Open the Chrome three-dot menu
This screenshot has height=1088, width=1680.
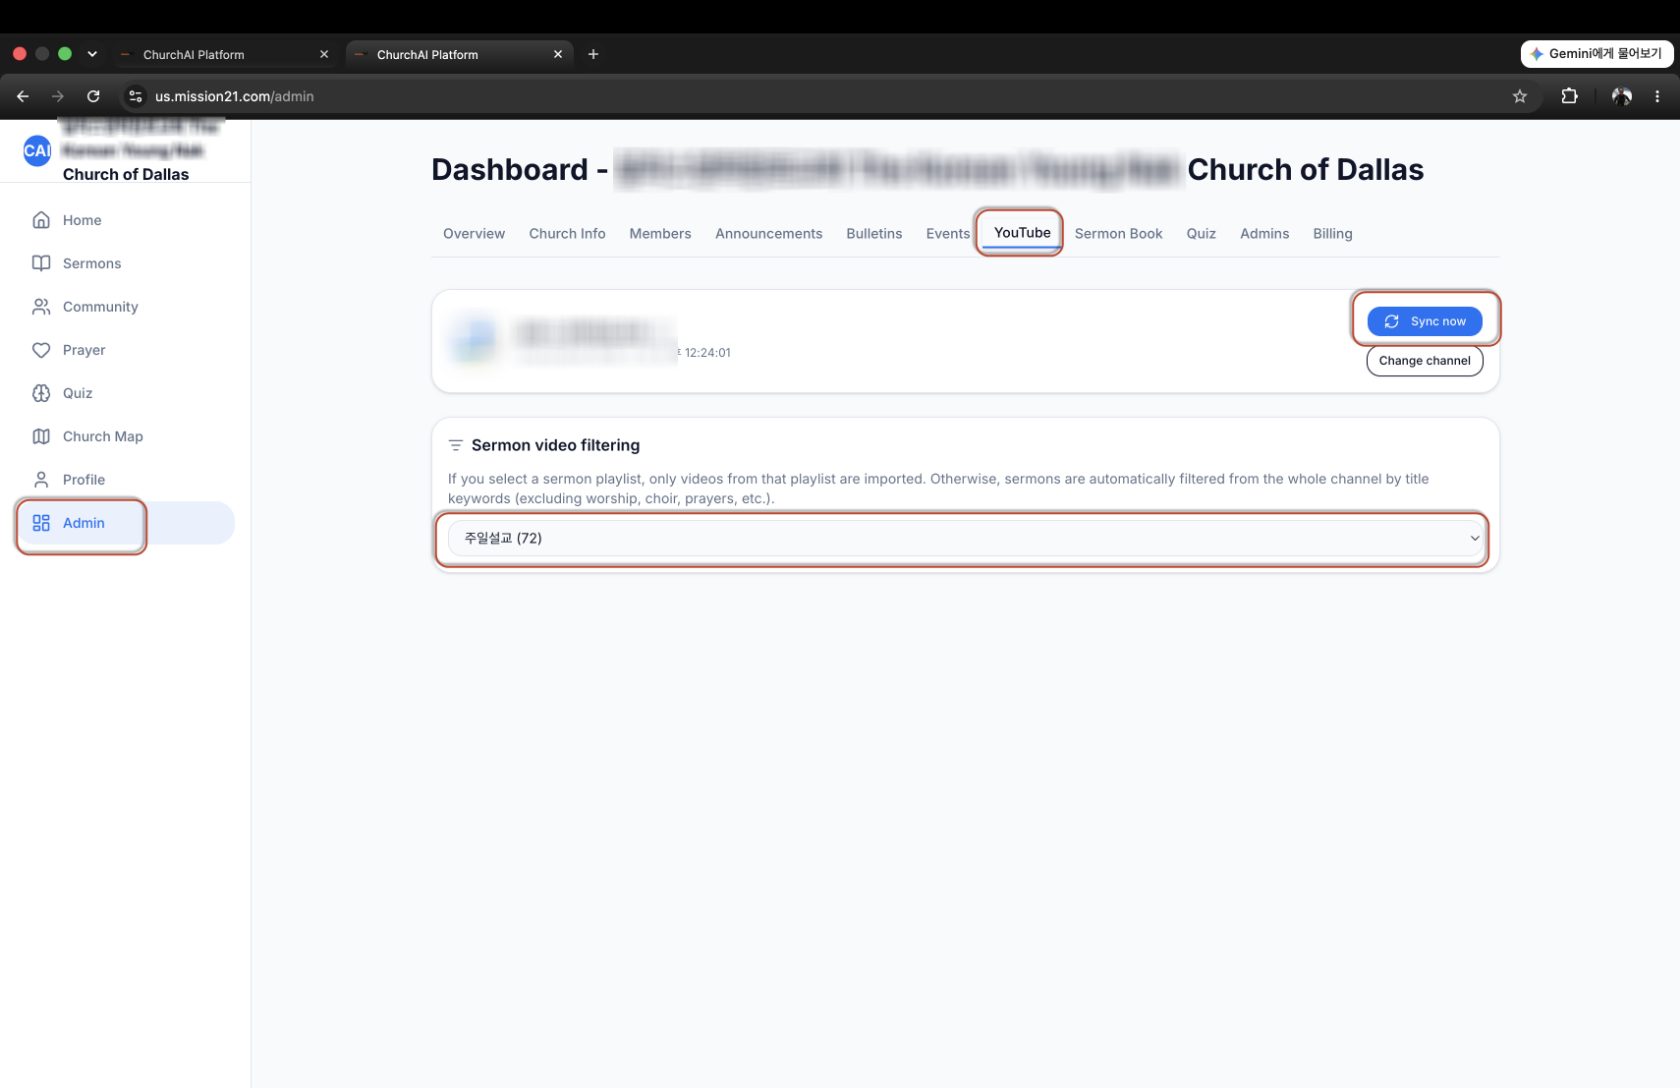point(1657,96)
